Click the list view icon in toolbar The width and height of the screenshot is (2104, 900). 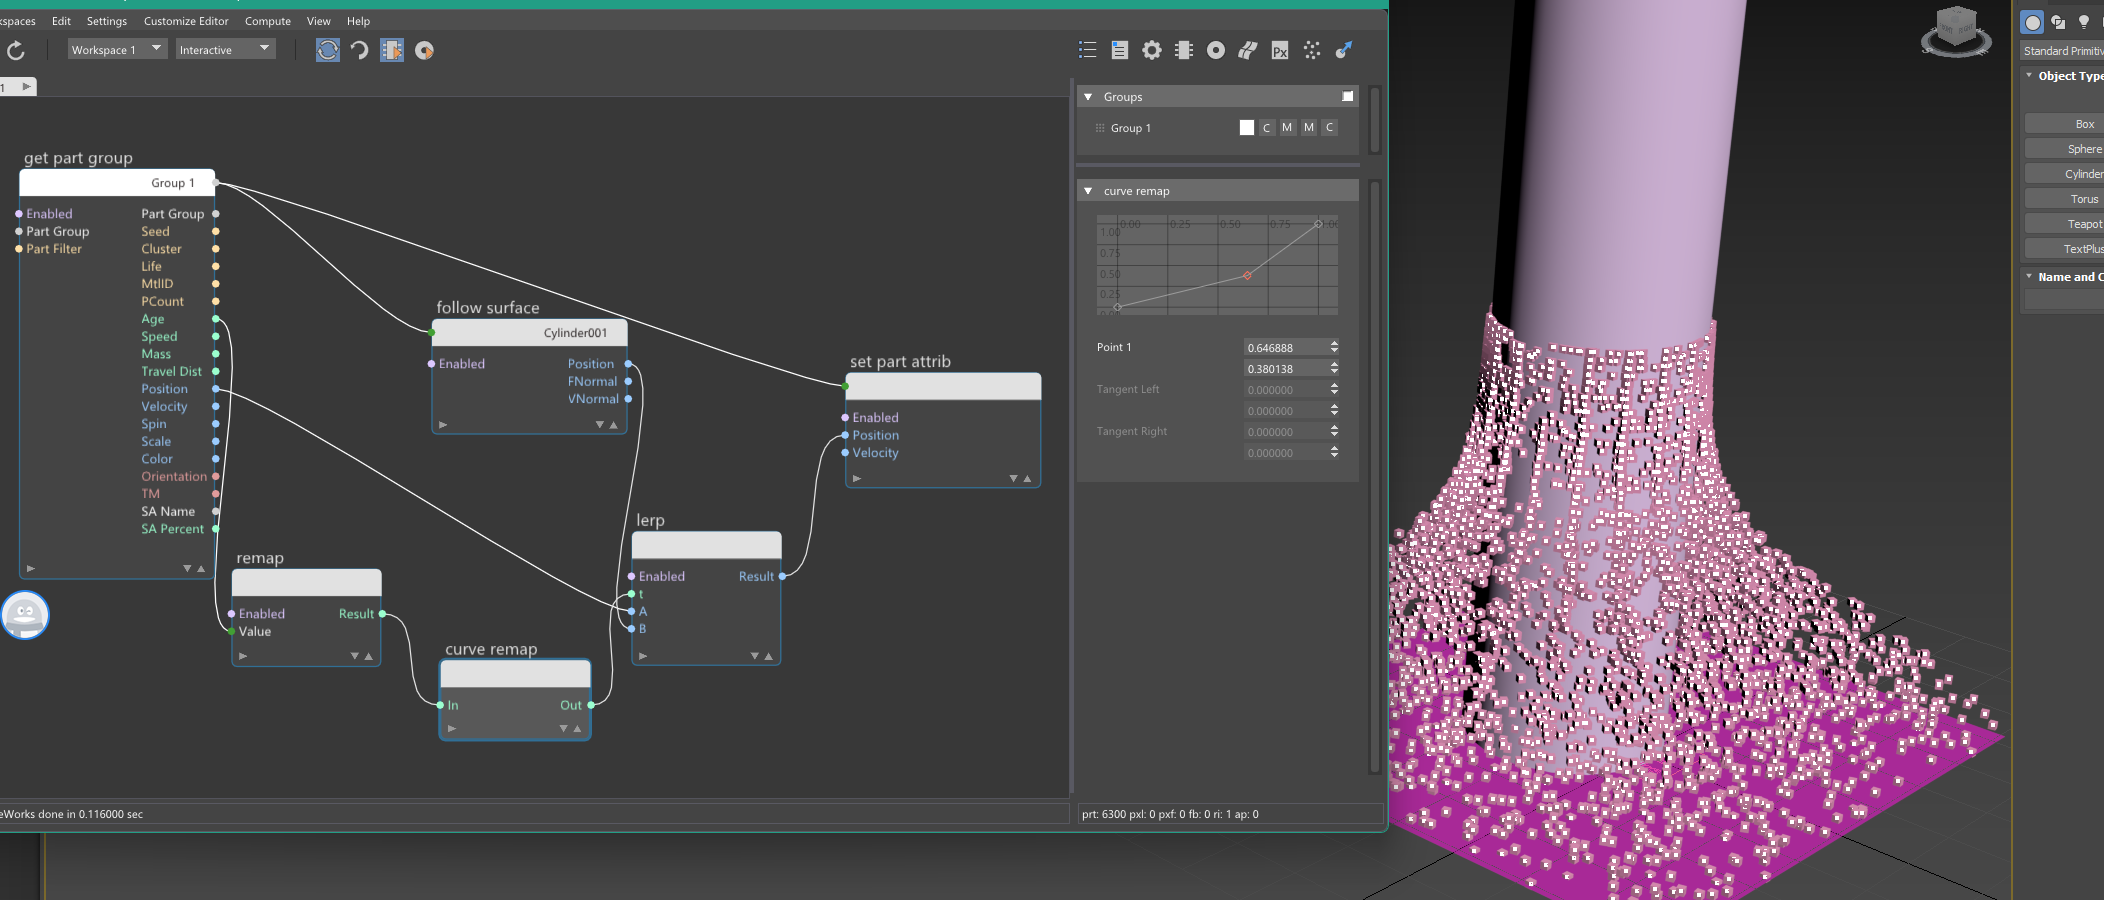click(x=1088, y=50)
